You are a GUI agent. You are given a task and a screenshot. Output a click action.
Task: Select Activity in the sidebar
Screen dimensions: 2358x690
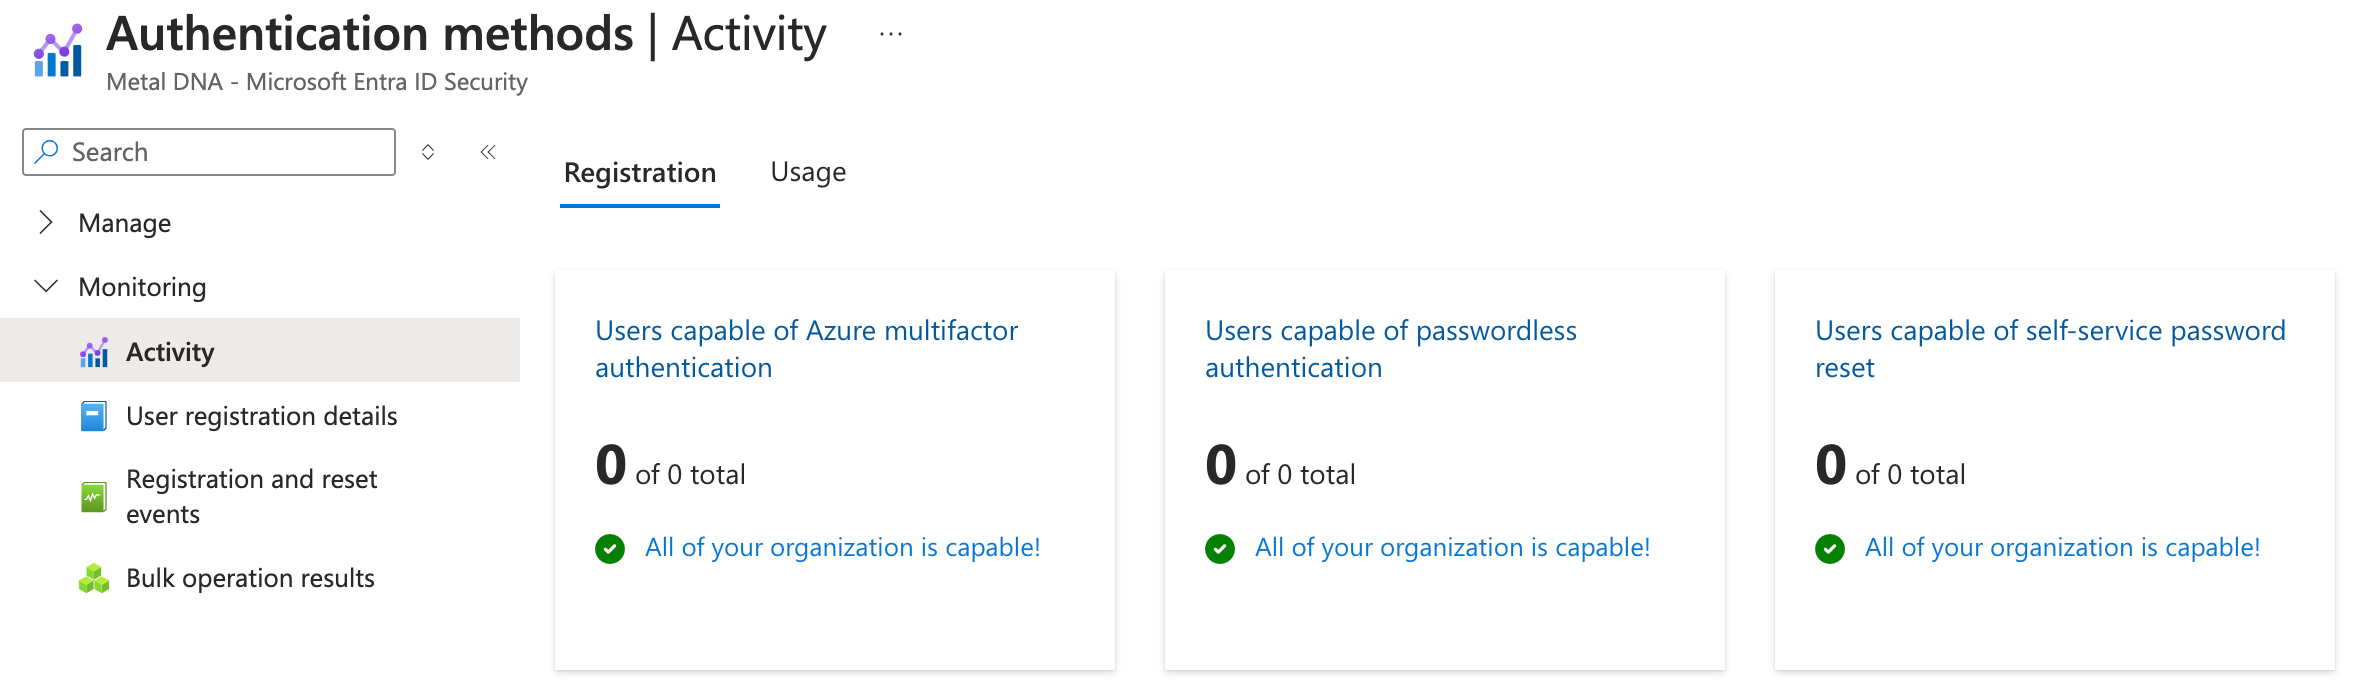coord(260,351)
